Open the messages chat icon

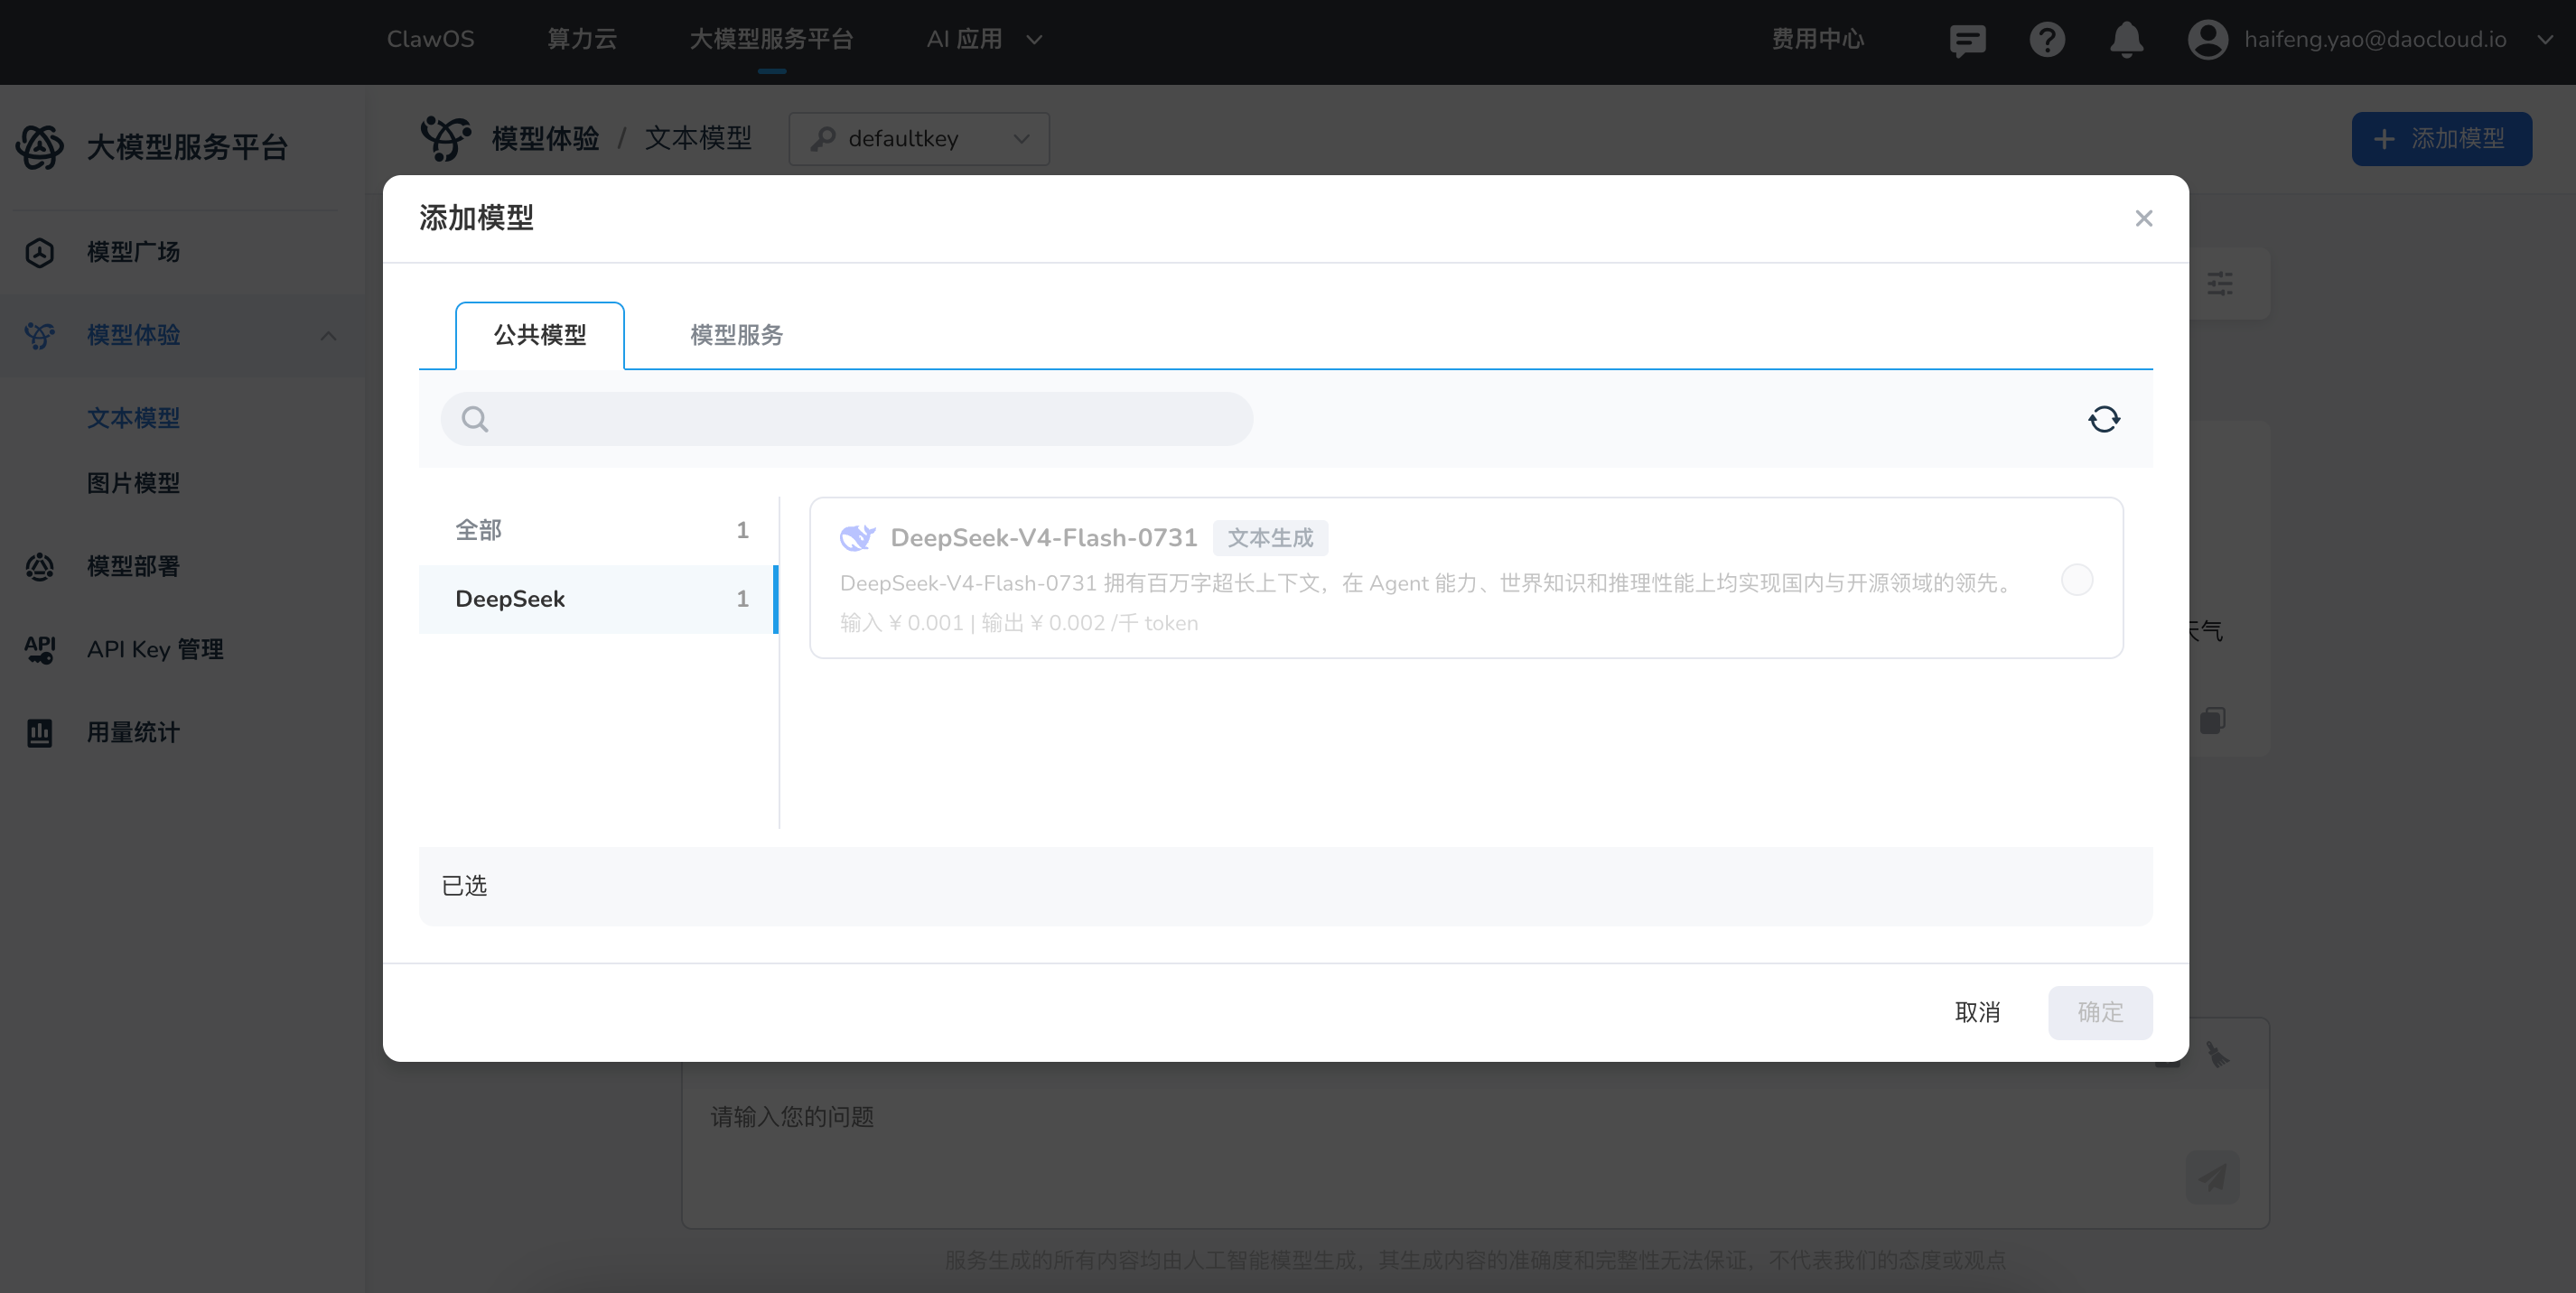point(1967,40)
